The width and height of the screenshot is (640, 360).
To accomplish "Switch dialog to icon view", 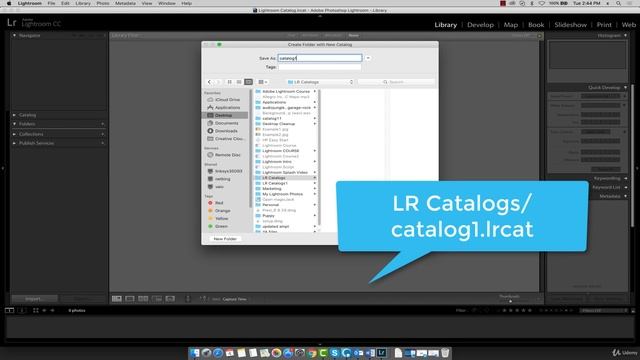I will click(x=229, y=82).
